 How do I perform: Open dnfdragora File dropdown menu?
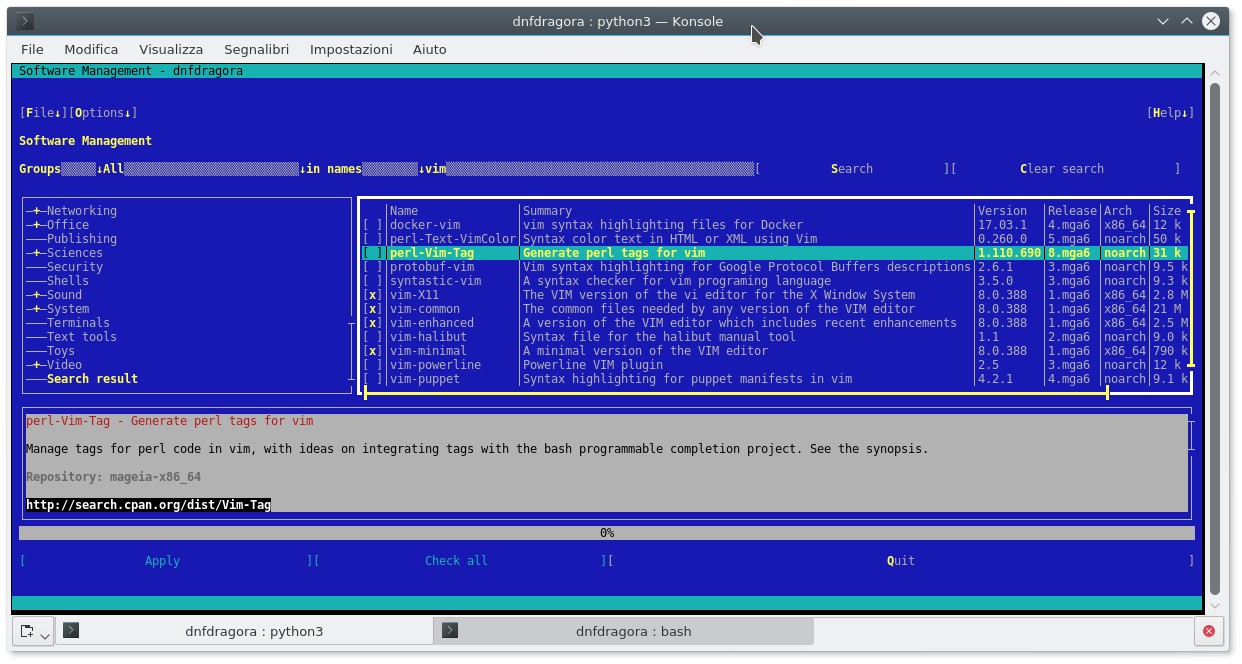pos(44,113)
